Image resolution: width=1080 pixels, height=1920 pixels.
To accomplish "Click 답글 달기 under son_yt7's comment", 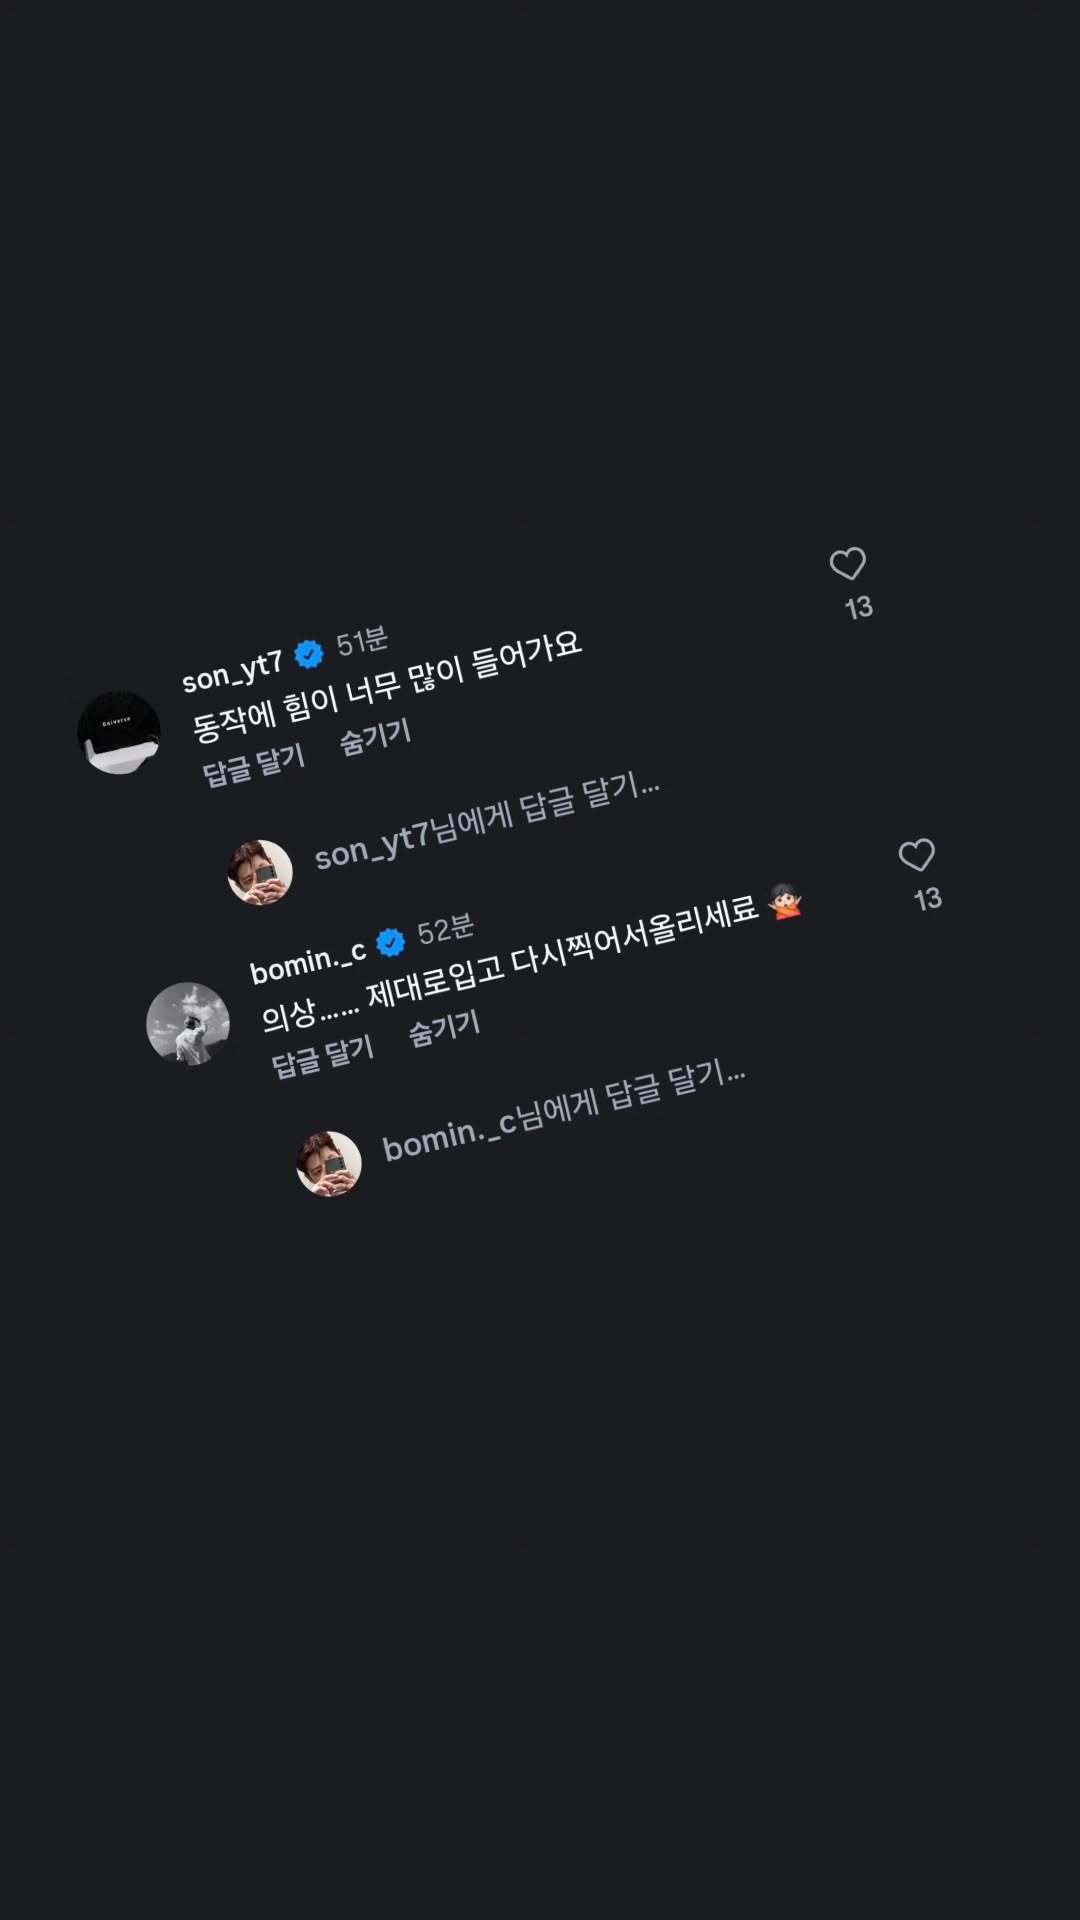I will tap(254, 765).
